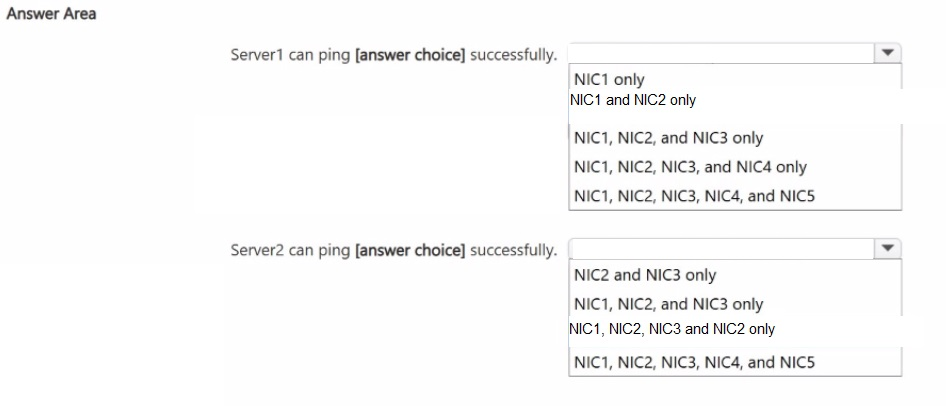The image size is (946, 417).
Task: Open the Server2 dropdown arrow
Action: coord(887,249)
